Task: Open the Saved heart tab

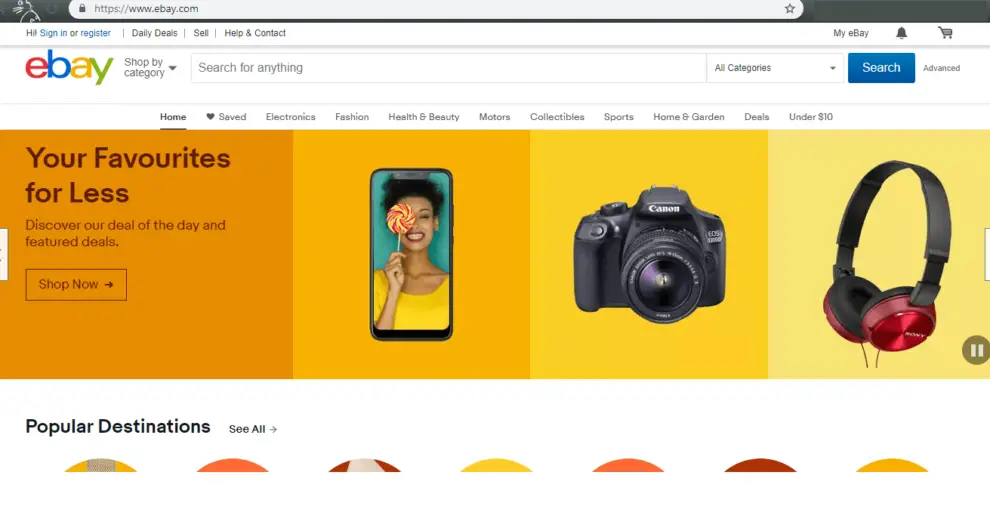Action: [226, 117]
